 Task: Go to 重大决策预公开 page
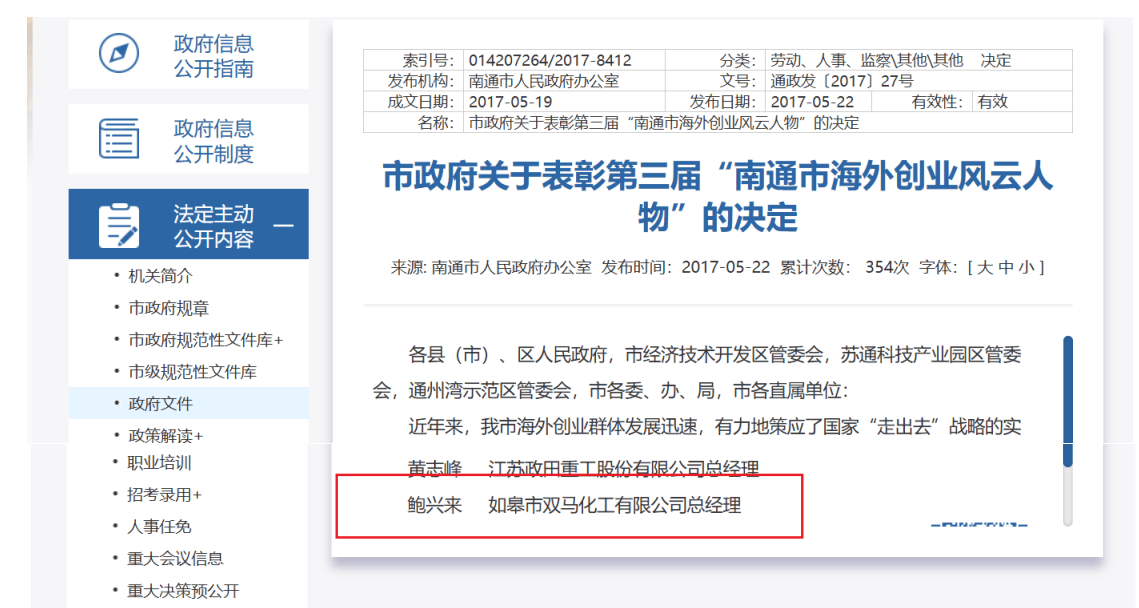(183, 591)
